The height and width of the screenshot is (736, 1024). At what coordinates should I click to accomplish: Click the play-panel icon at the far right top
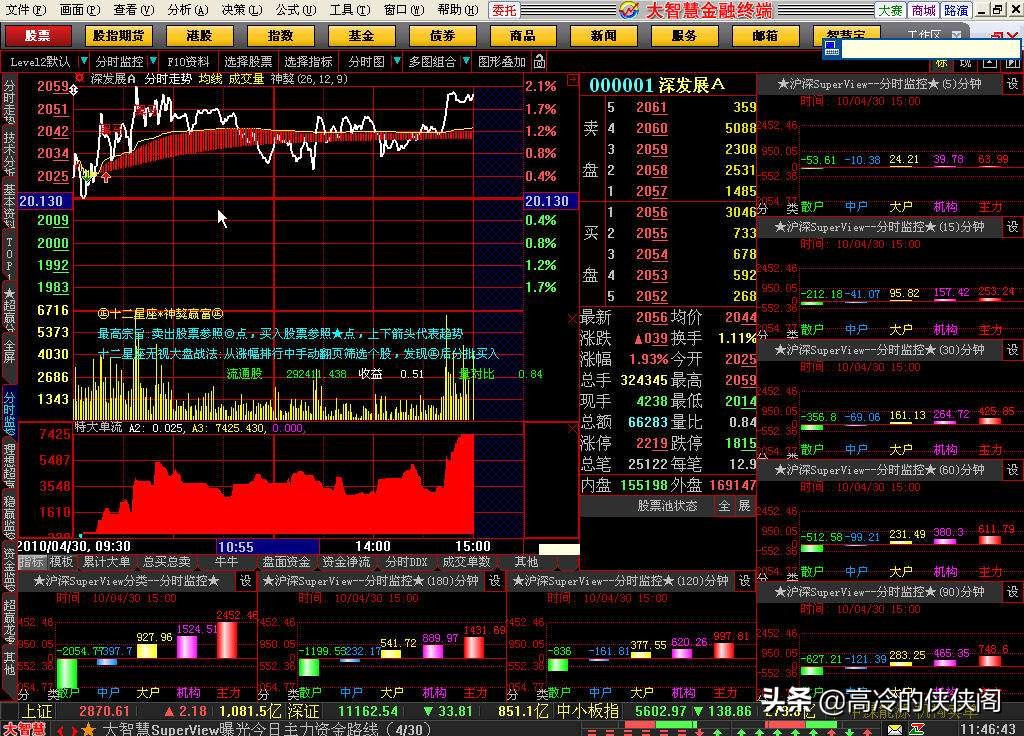1012,63
